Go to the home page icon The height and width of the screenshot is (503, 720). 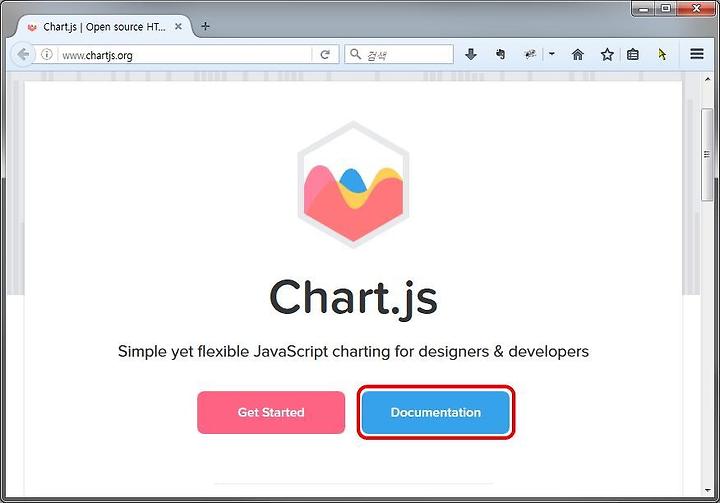click(578, 55)
